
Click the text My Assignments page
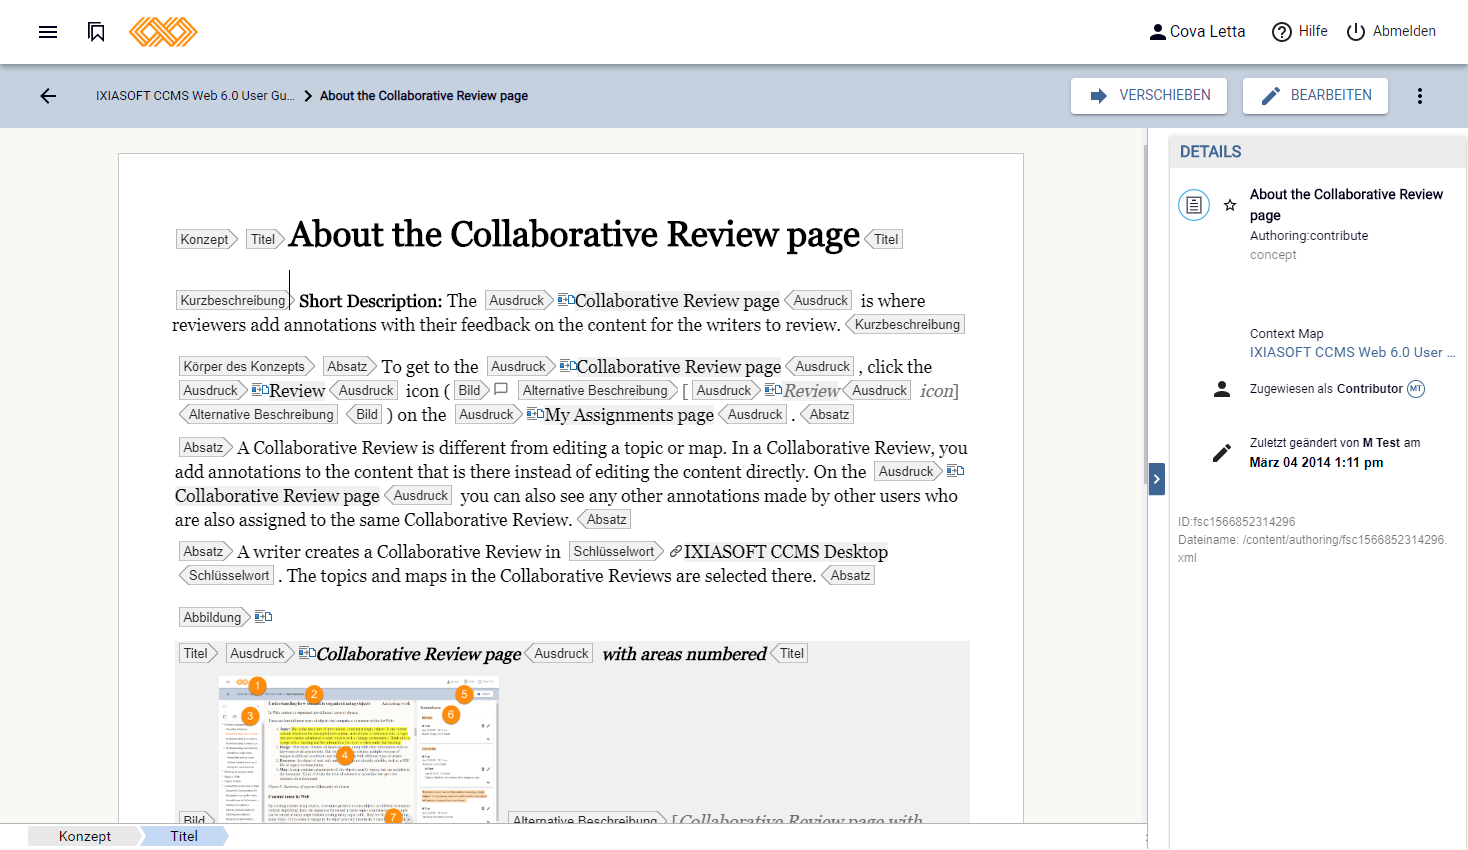pos(629,415)
